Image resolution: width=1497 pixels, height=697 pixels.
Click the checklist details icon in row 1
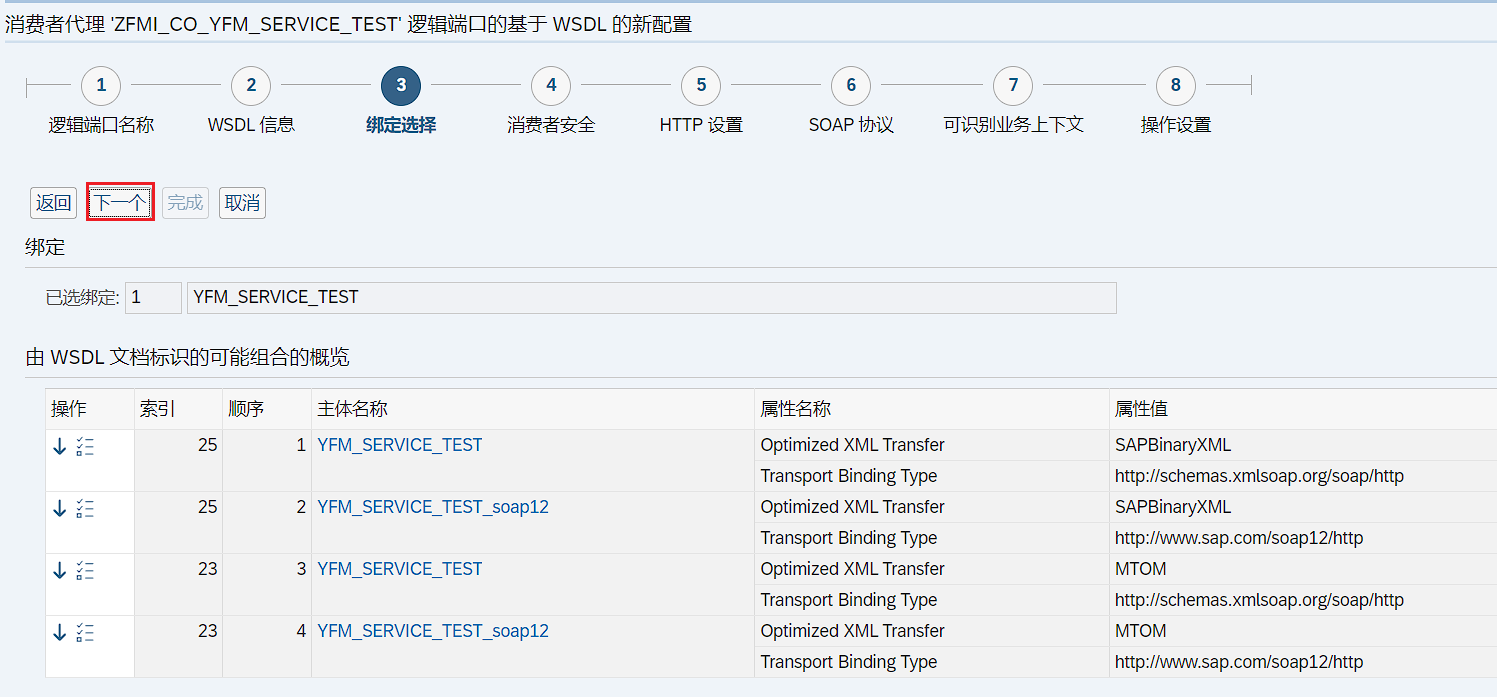(85, 446)
